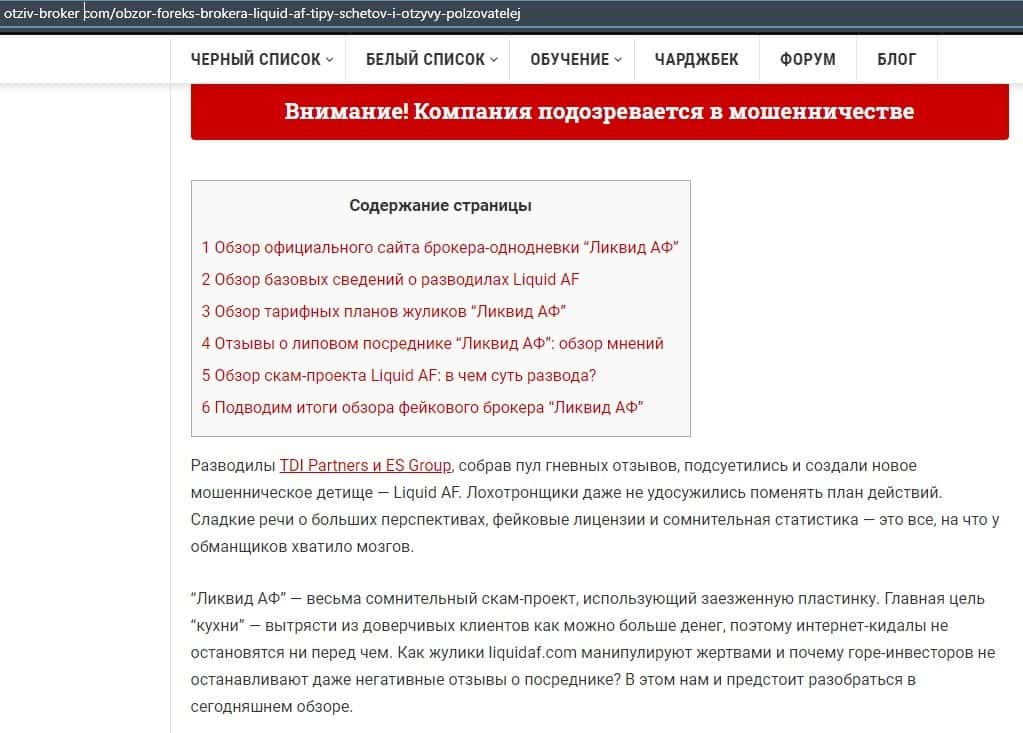Open the БЛОГ section
The image size is (1023, 733).
[896, 59]
